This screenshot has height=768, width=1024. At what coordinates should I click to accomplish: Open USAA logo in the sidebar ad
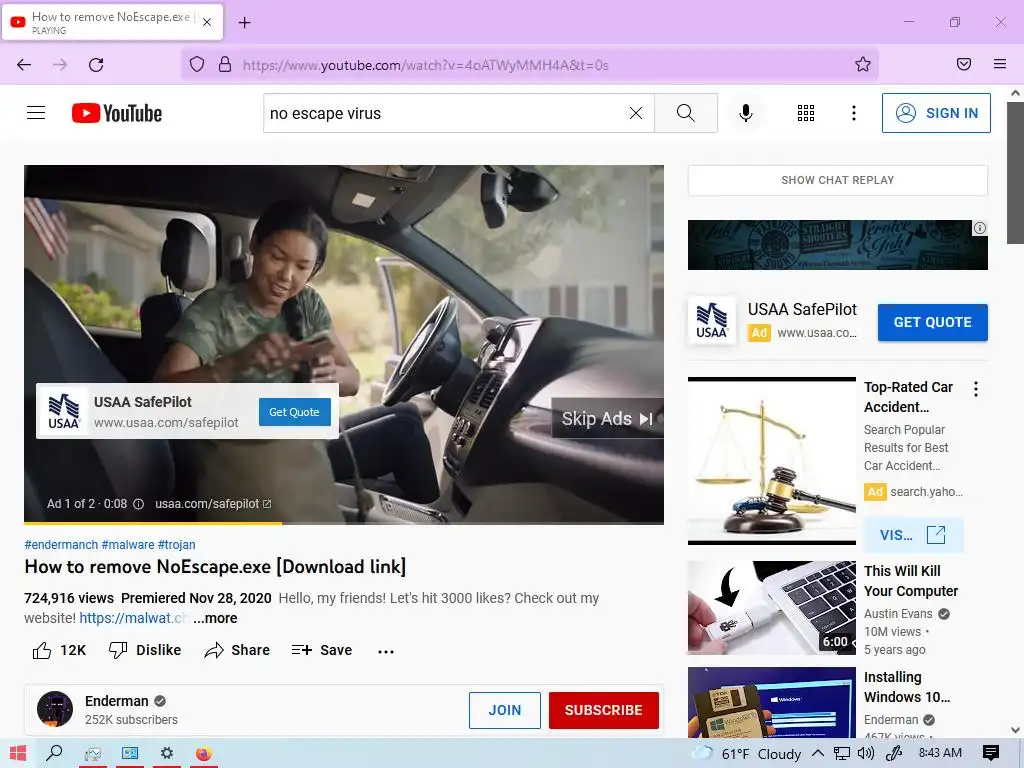711,320
